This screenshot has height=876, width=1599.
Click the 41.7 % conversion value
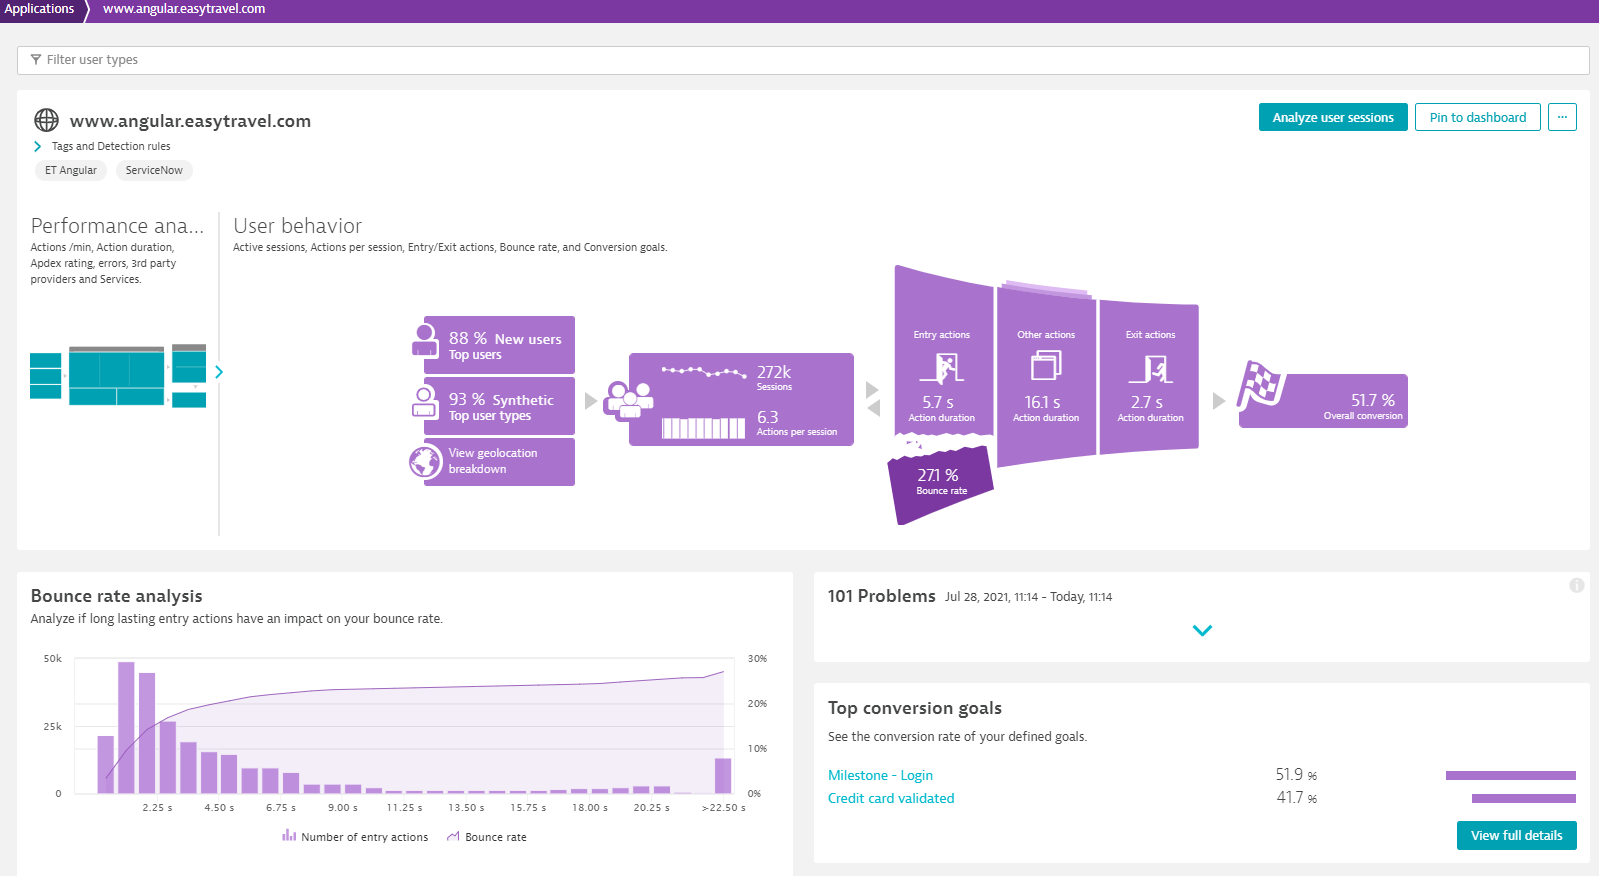tap(1296, 798)
